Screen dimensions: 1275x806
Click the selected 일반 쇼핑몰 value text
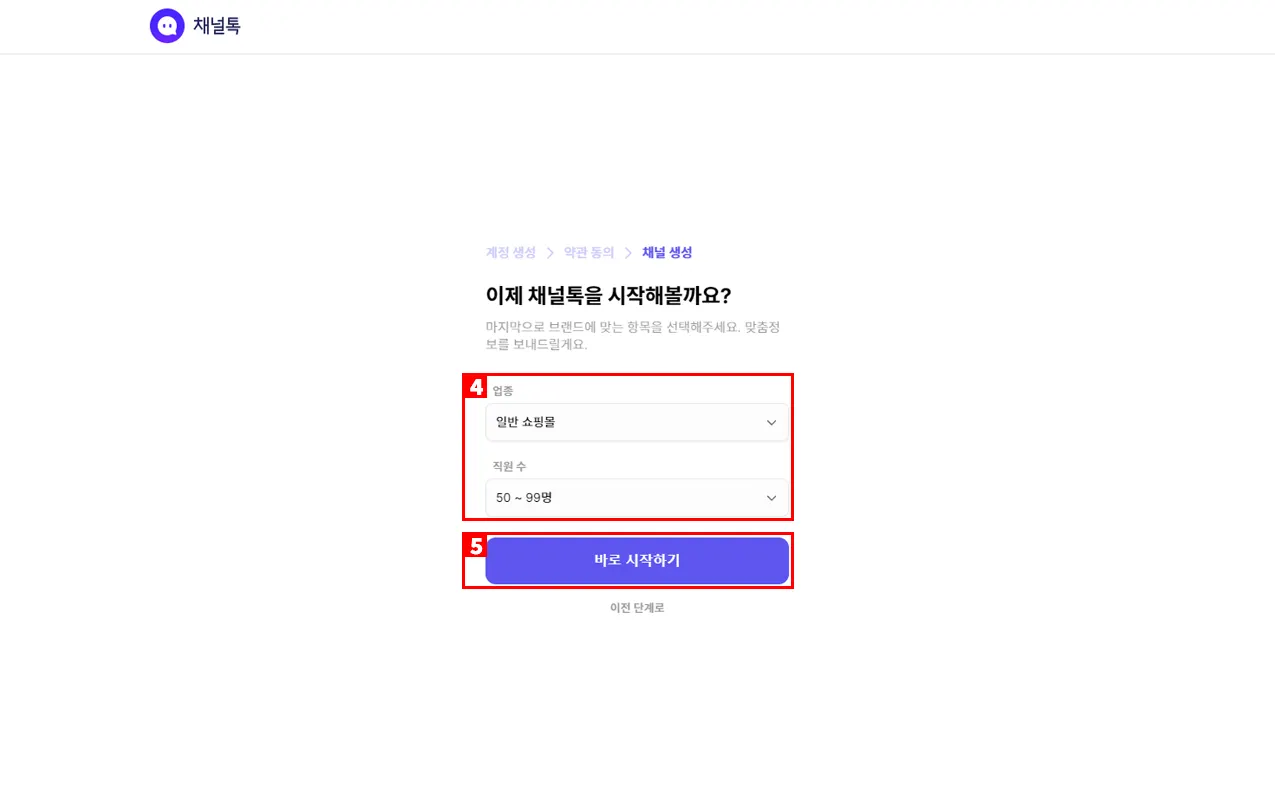[x=526, y=422]
